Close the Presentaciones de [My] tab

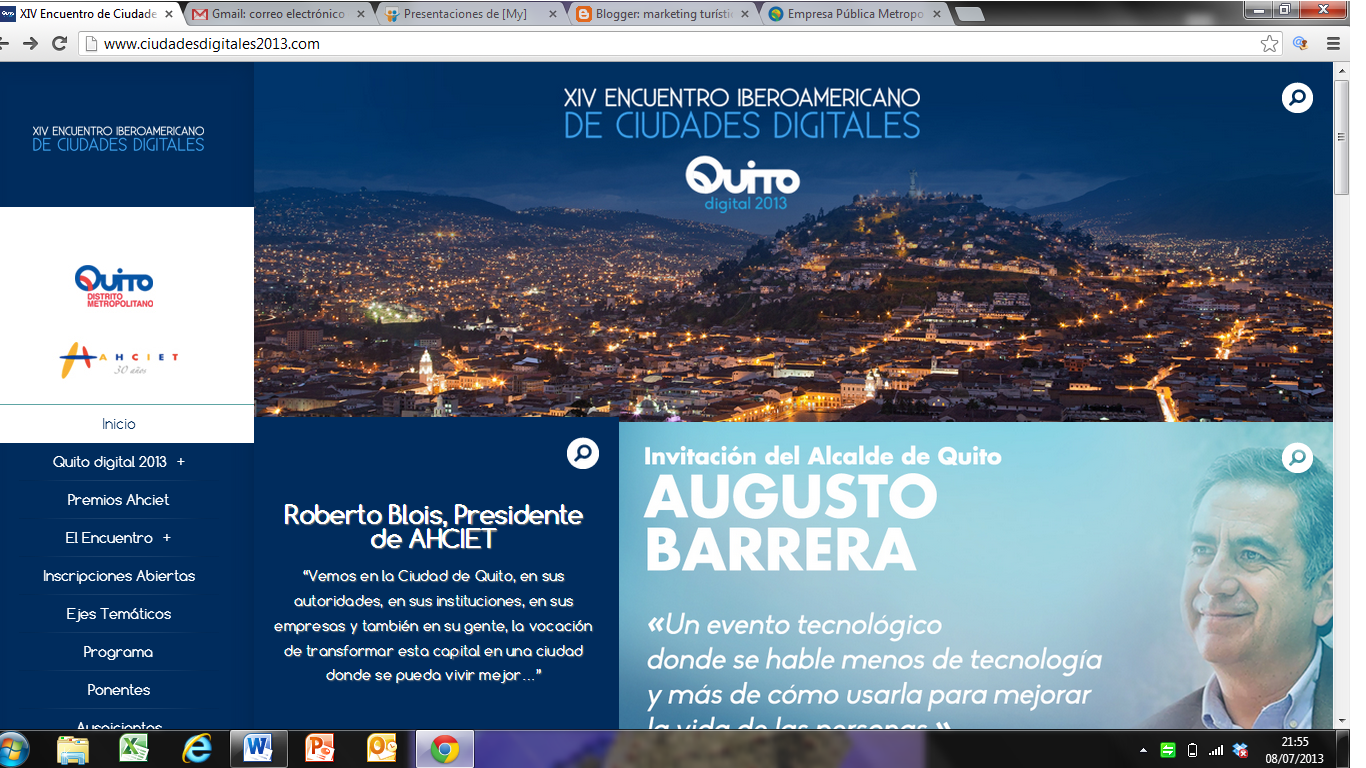[x=553, y=14]
